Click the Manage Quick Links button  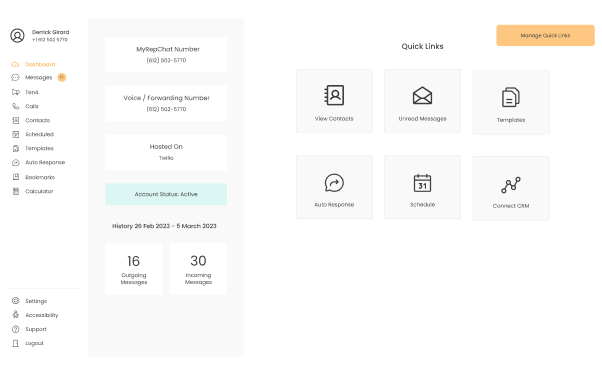(545, 35)
